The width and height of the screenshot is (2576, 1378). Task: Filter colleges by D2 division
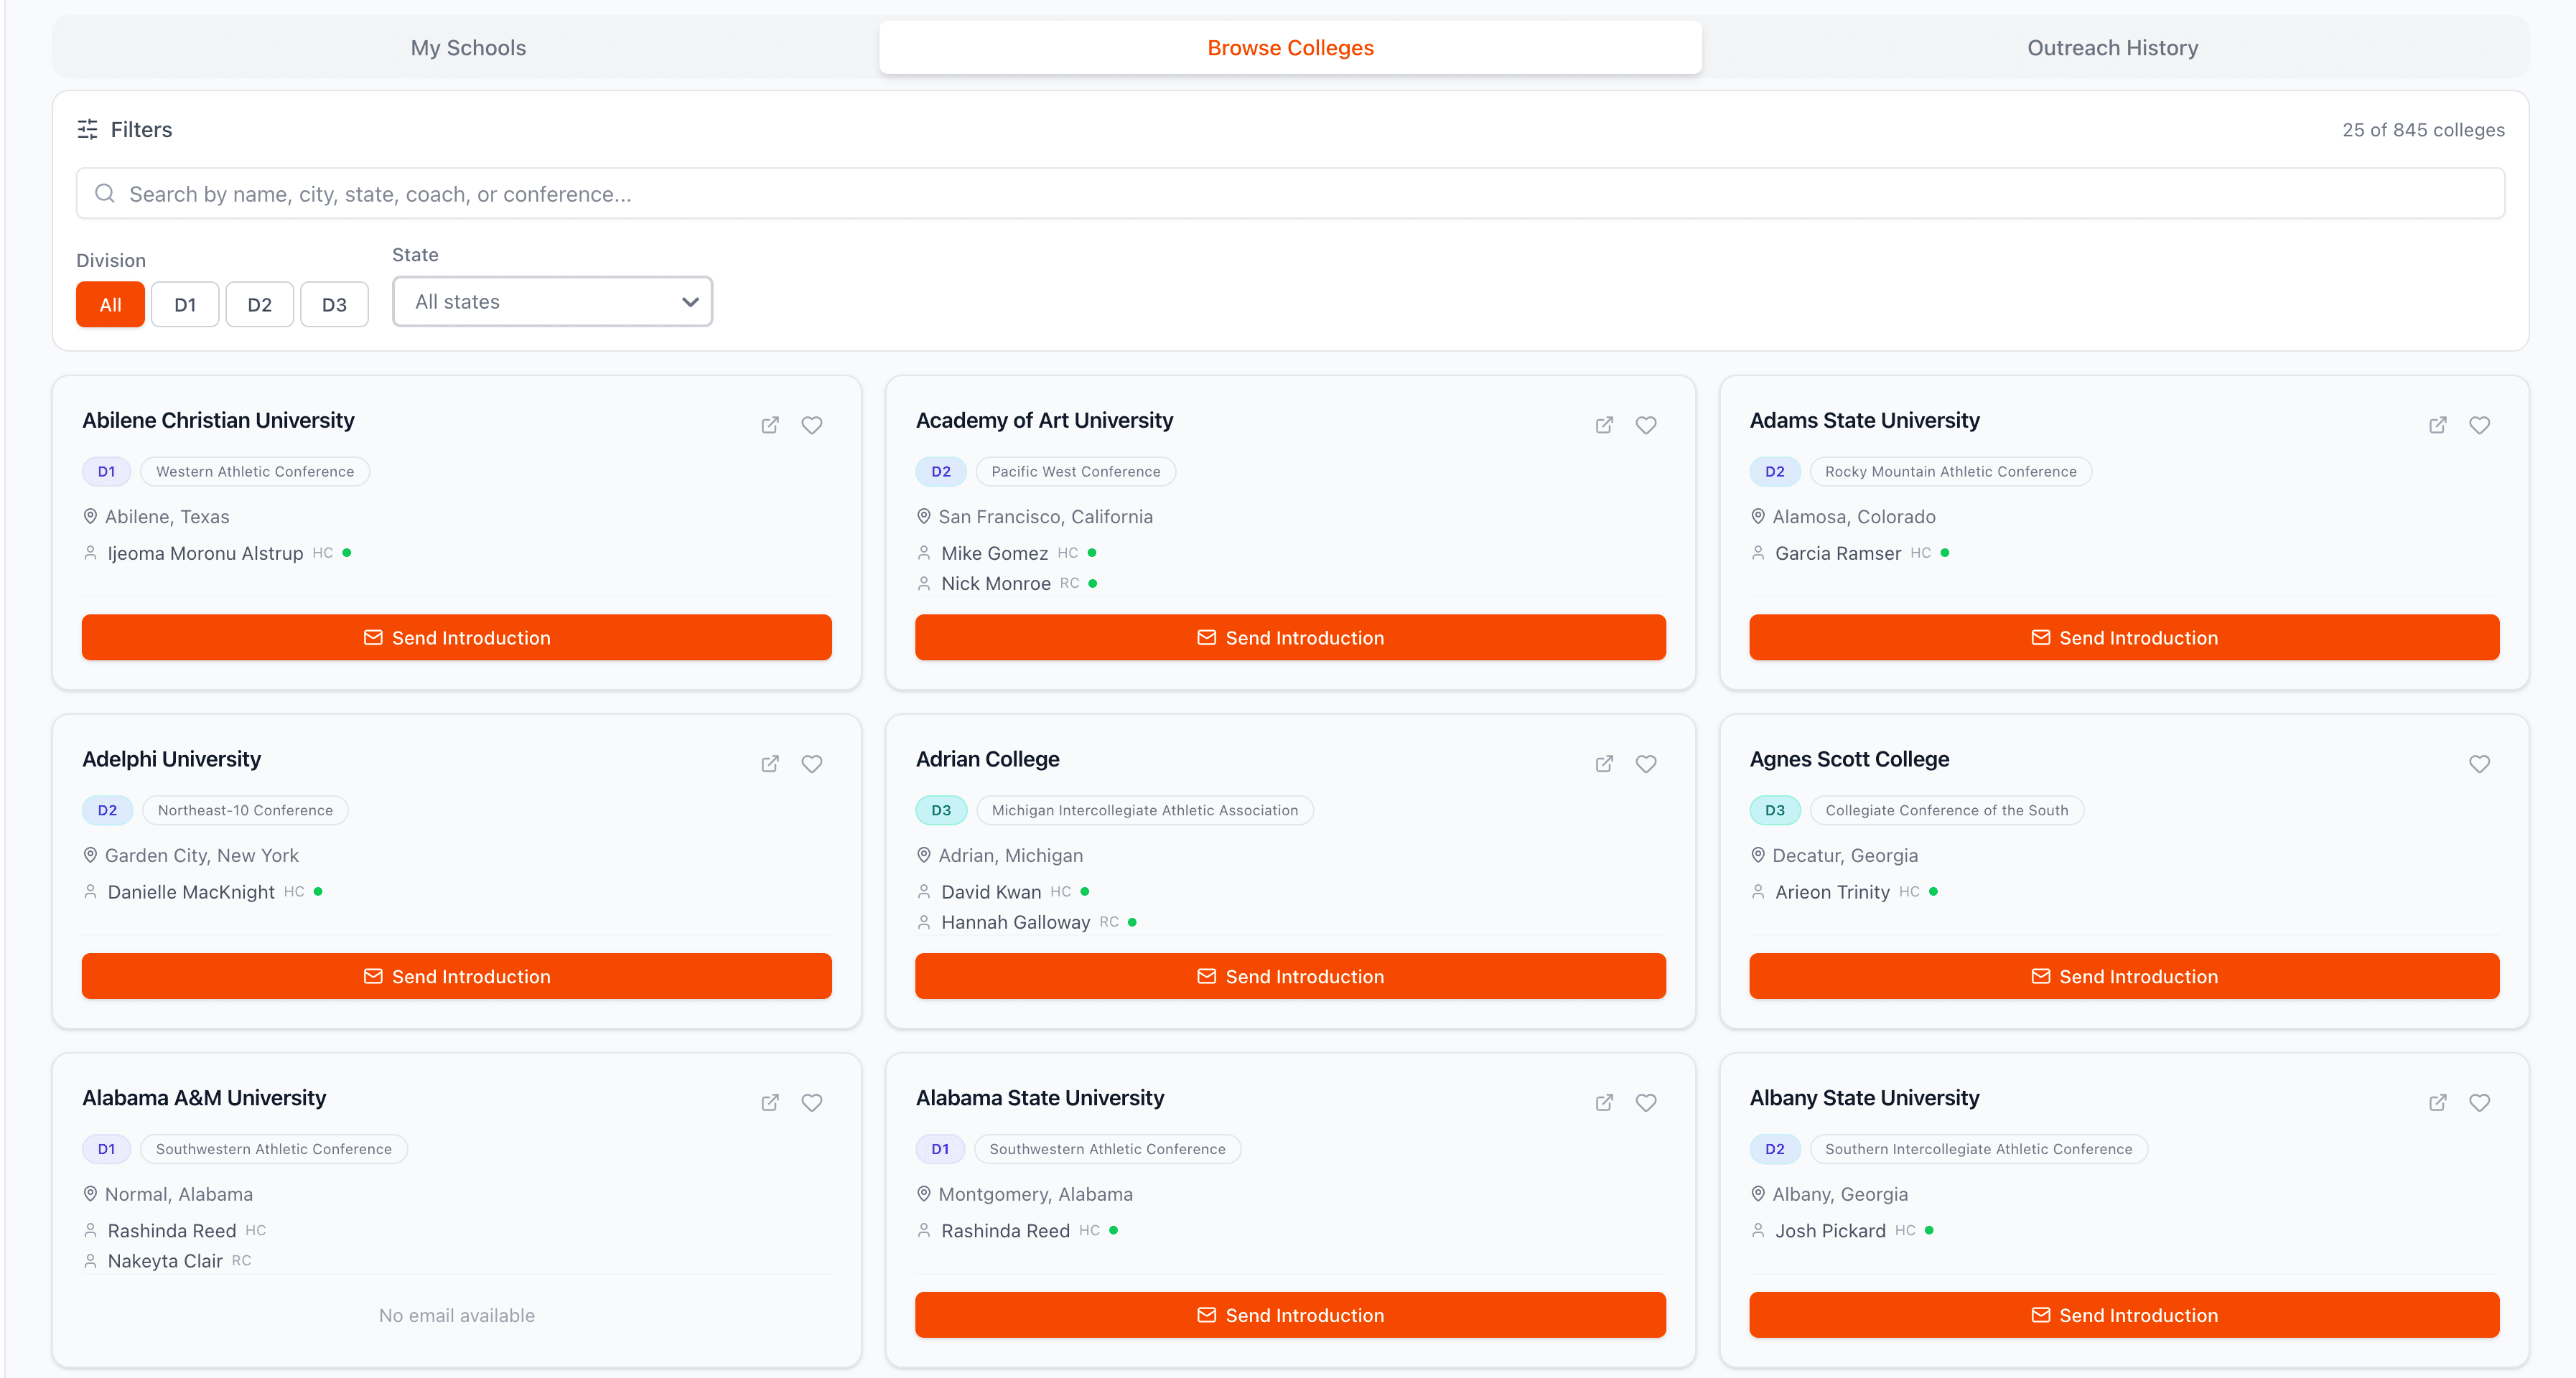(x=259, y=305)
